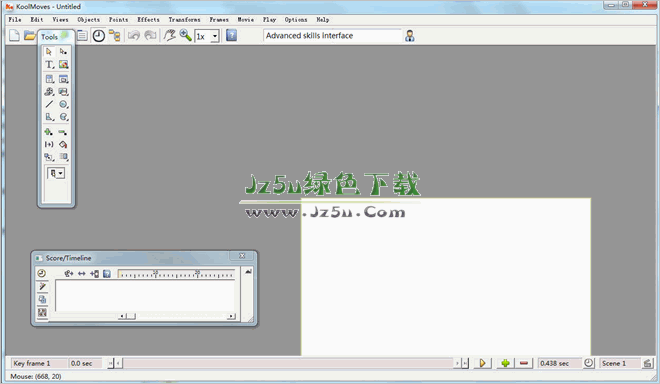Choose the Text tool
The image size is (660, 384).
pyautogui.click(x=49, y=64)
